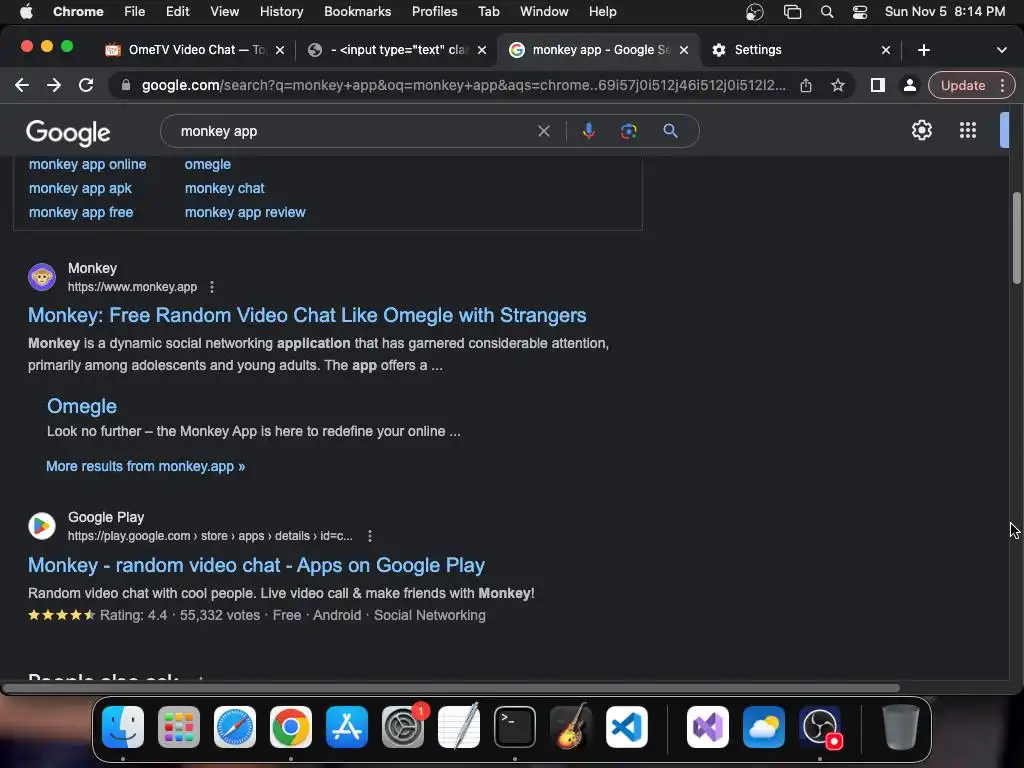Open Monkey random video chat Google Play link
The width and height of the screenshot is (1024, 768).
pos(256,566)
